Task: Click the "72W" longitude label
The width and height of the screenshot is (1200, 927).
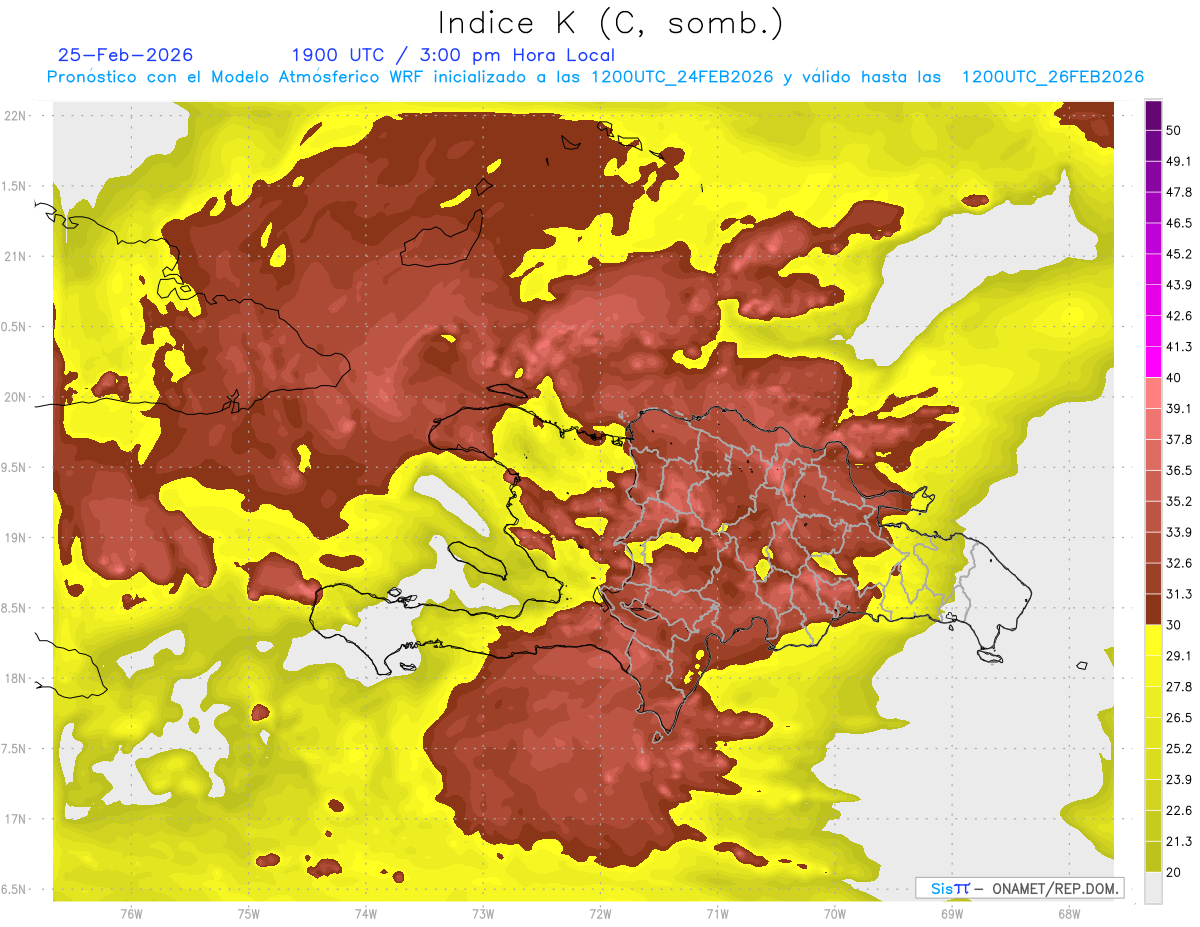Action: pyautogui.click(x=600, y=913)
